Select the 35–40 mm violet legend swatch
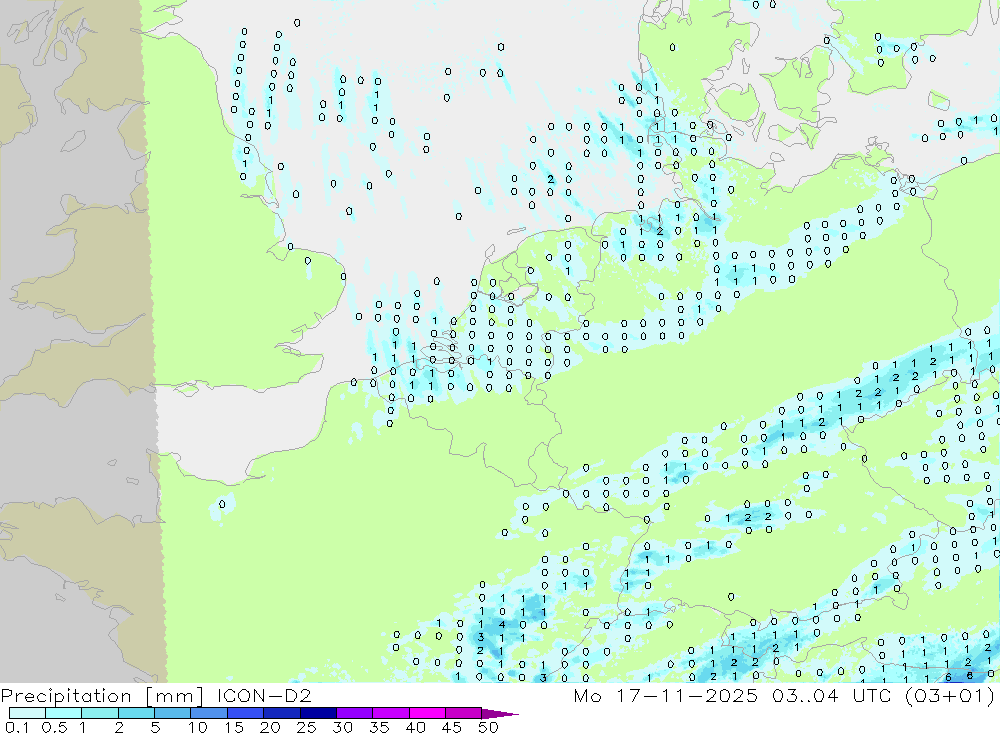Screen dimensions: 1000x733 (x=390, y=713)
